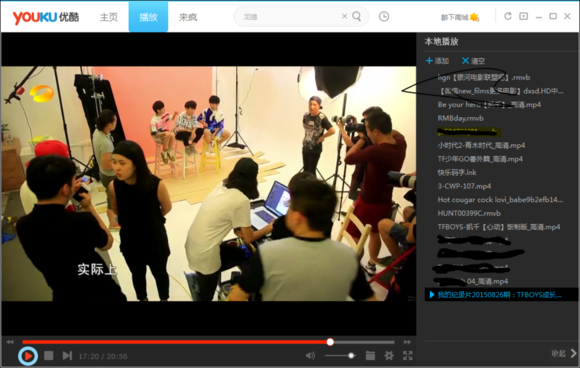The width and height of the screenshot is (580, 368).
Task: Add a file with 添加
Action: tap(437, 61)
